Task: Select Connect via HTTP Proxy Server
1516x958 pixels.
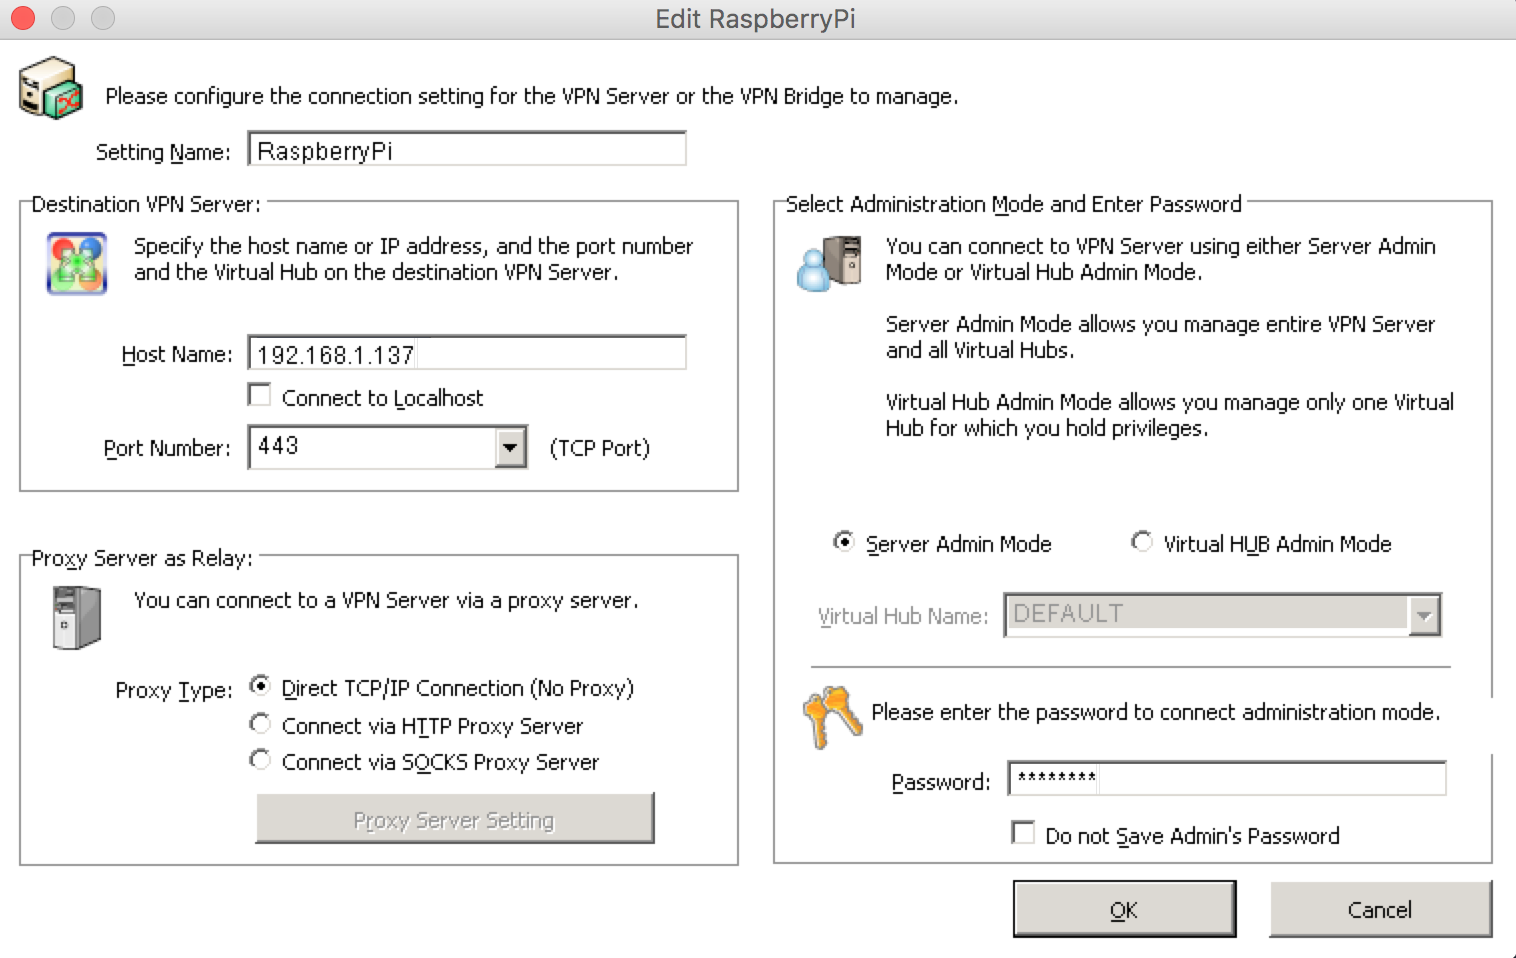Action: pos(260,723)
